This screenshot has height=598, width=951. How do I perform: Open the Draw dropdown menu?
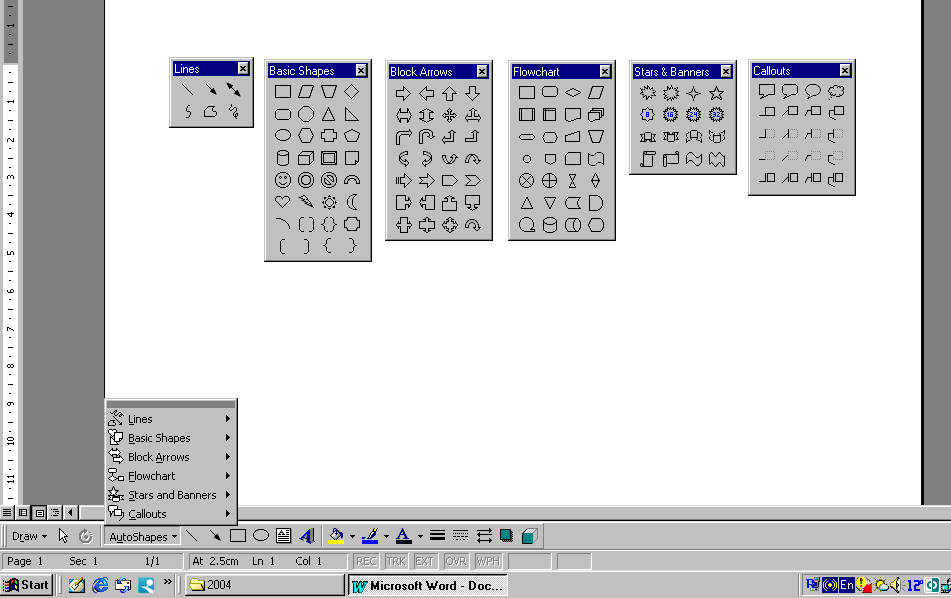coord(29,536)
